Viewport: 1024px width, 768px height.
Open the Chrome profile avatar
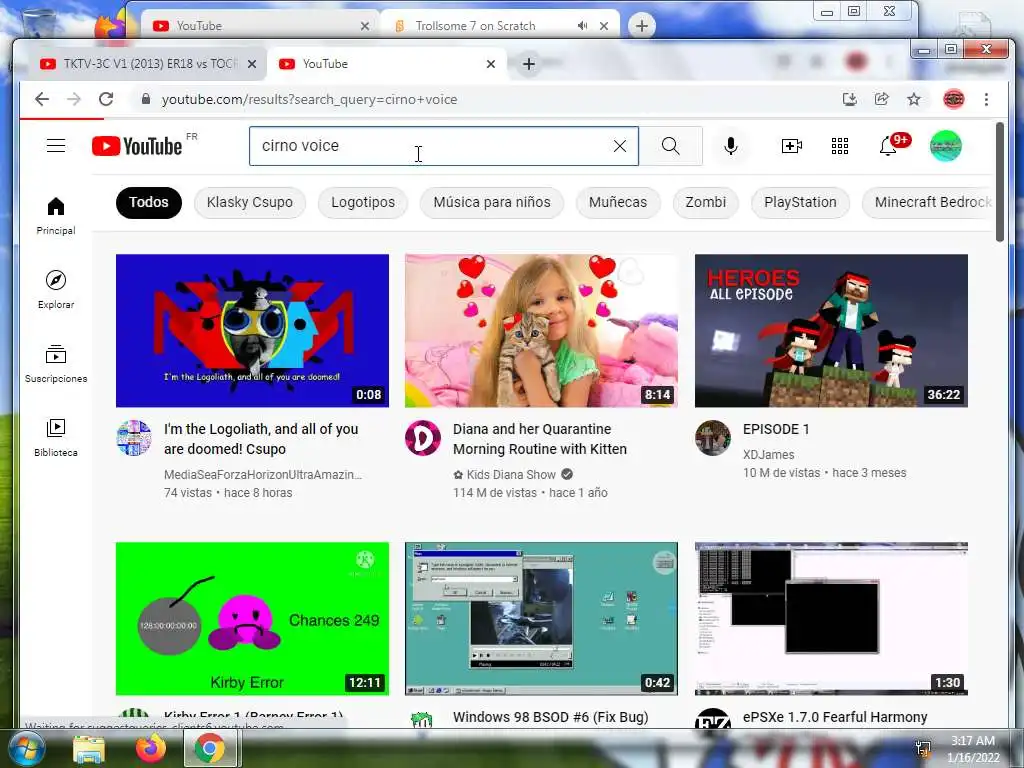tap(953, 99)
